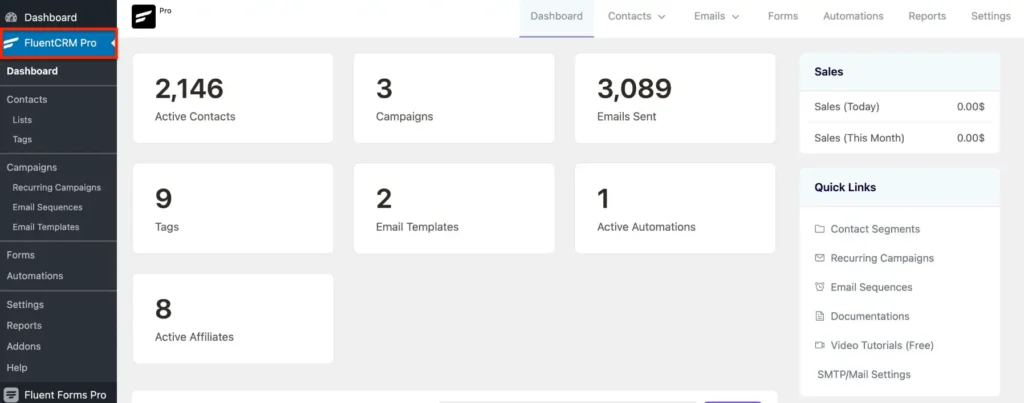This screenshot has height=403, width=1024.
Task: Expand the Contacts dropdown chevron in top nav
Action: pyautogui.click(x=662, y=17)
